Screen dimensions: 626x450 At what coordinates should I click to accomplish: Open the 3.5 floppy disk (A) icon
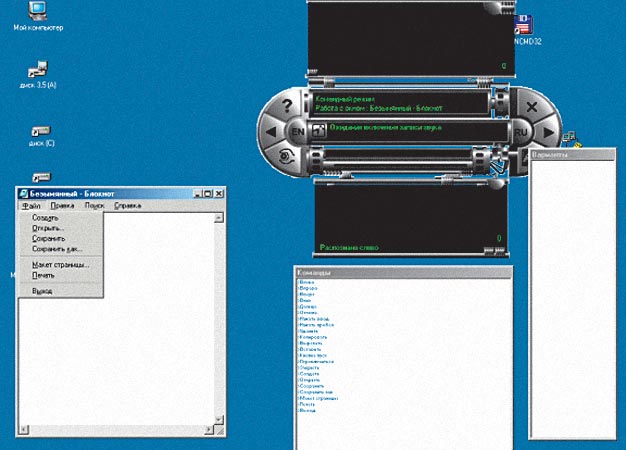click(37, 71)
